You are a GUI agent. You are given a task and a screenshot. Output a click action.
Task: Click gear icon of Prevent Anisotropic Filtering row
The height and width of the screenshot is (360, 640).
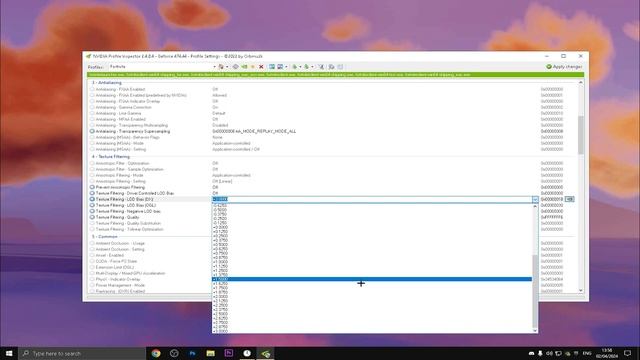(92, 187)
